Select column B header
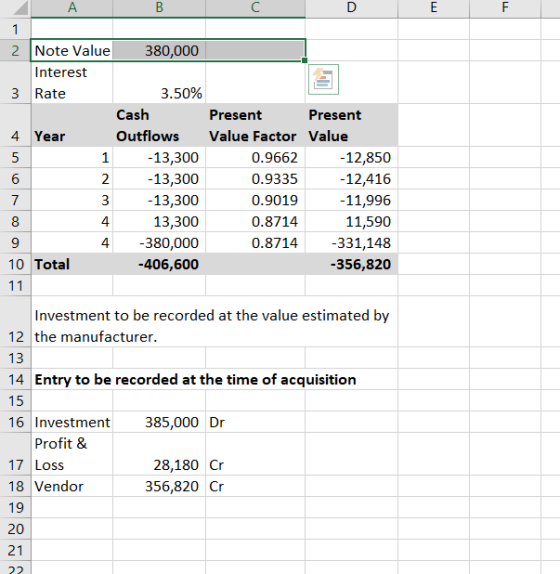 click(x=159, y=8)
